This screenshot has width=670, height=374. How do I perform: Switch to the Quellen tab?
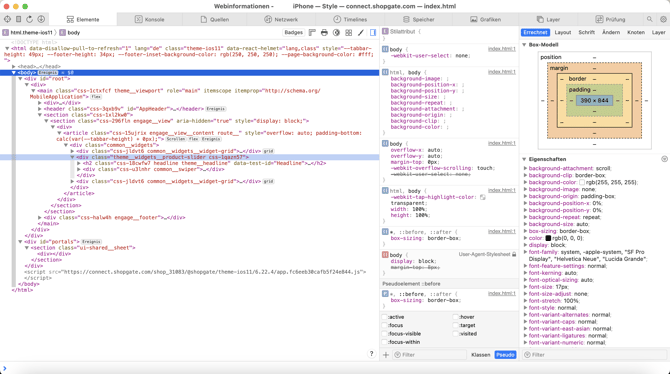[215, 19]
